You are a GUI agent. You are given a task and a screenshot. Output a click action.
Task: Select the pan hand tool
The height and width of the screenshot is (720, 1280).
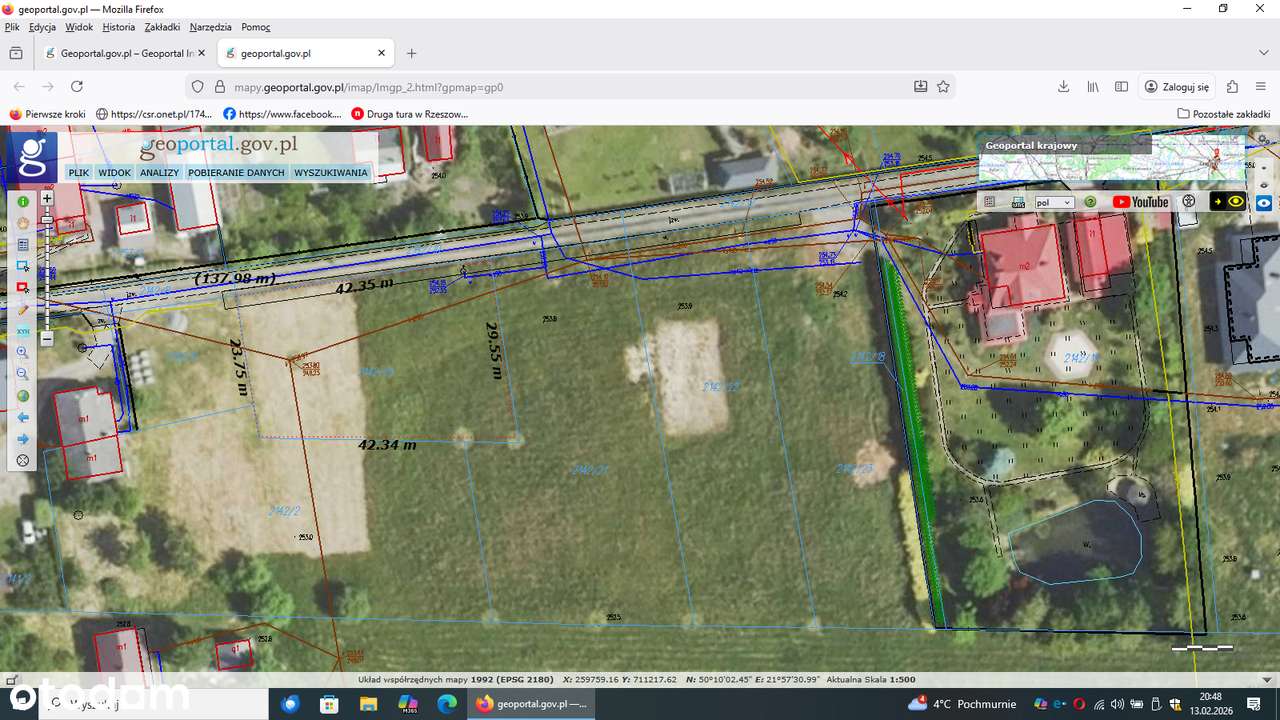(x=23, y=223)
